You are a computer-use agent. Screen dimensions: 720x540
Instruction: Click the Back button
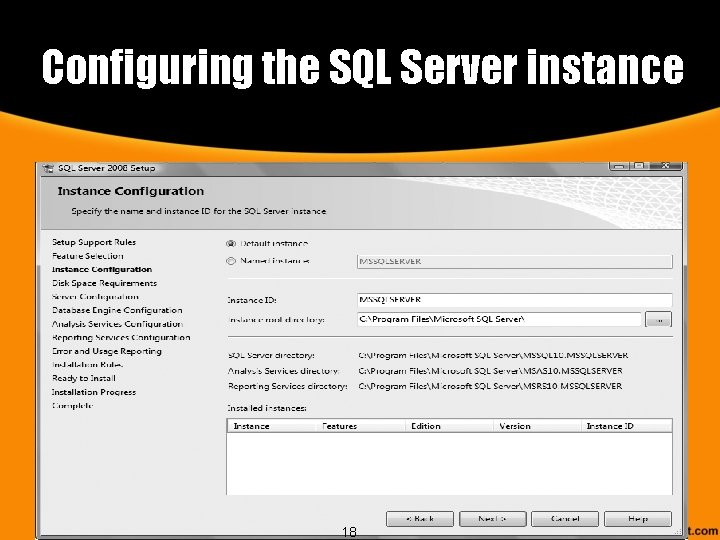tap(420, 519)
